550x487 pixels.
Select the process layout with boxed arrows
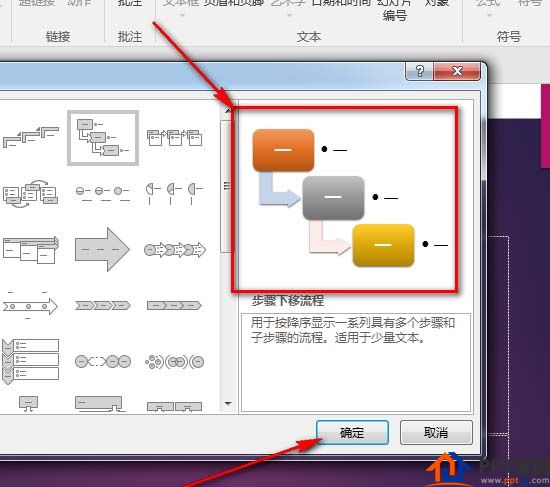tap(174, 138)
